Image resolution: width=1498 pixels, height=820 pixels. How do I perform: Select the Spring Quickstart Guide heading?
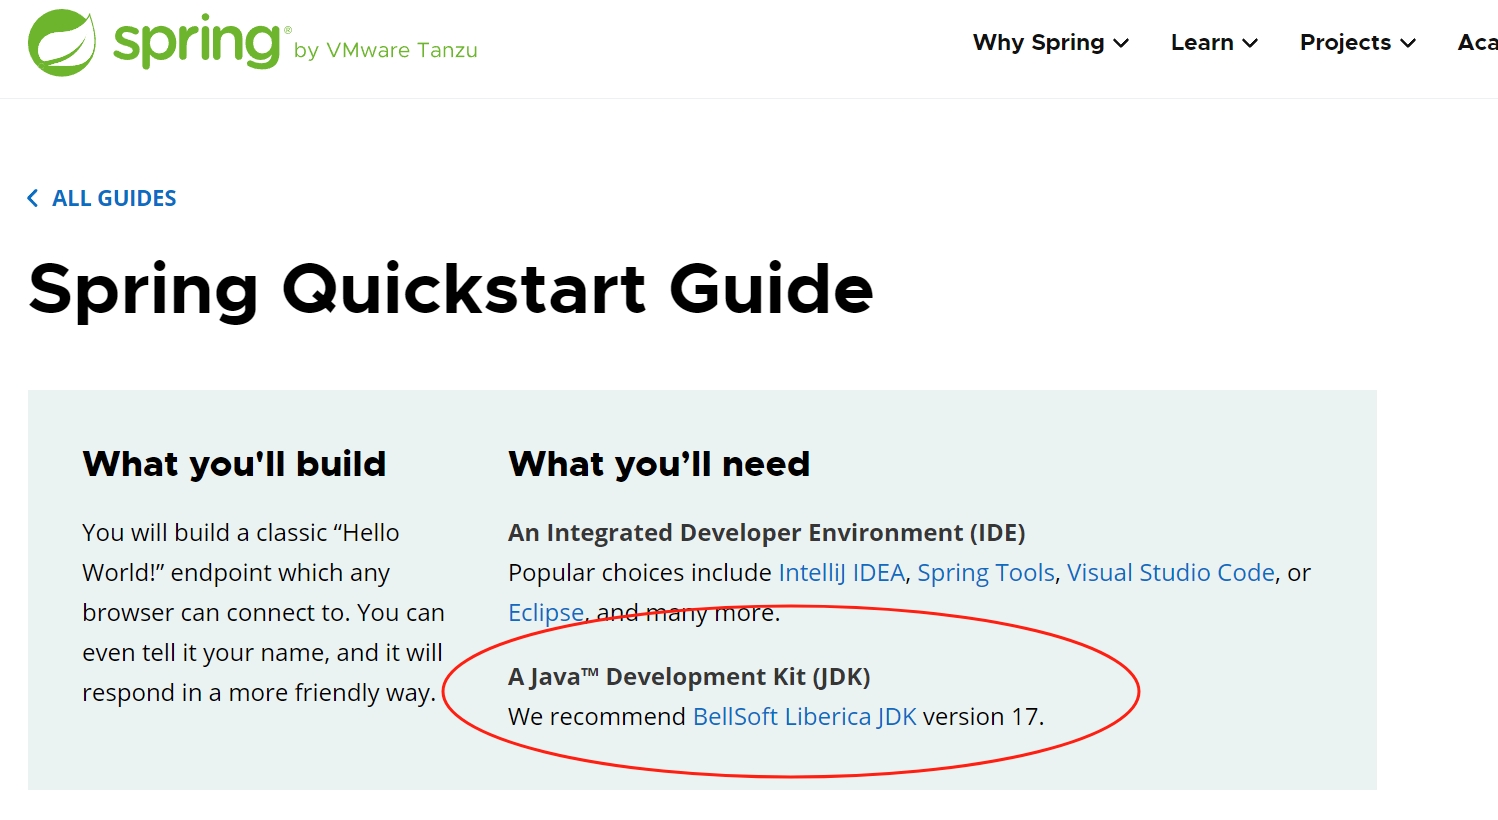pyautogui.click(x=450, y=290)
